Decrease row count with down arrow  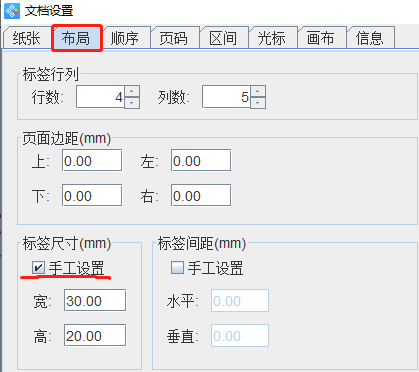tap(132, 103)
